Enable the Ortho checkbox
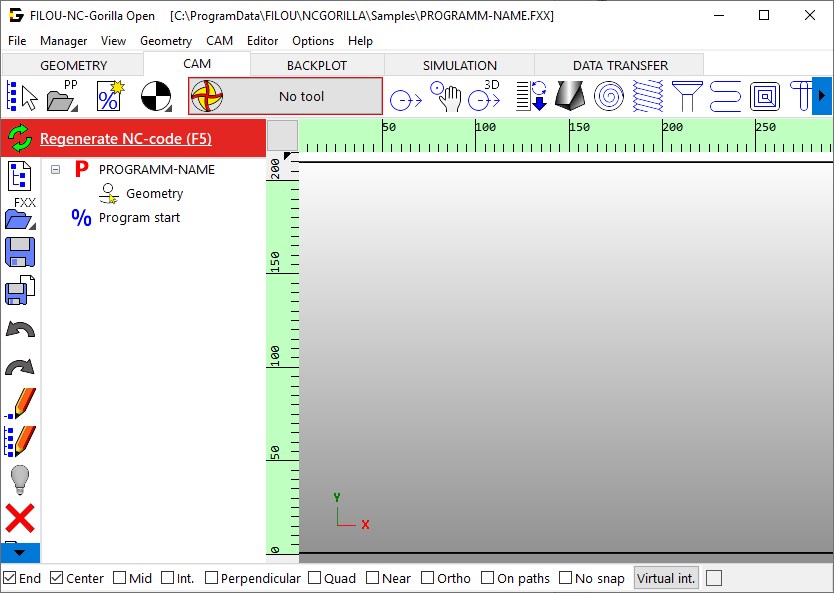Screen dimensions: 834x593 pos(427,578)
